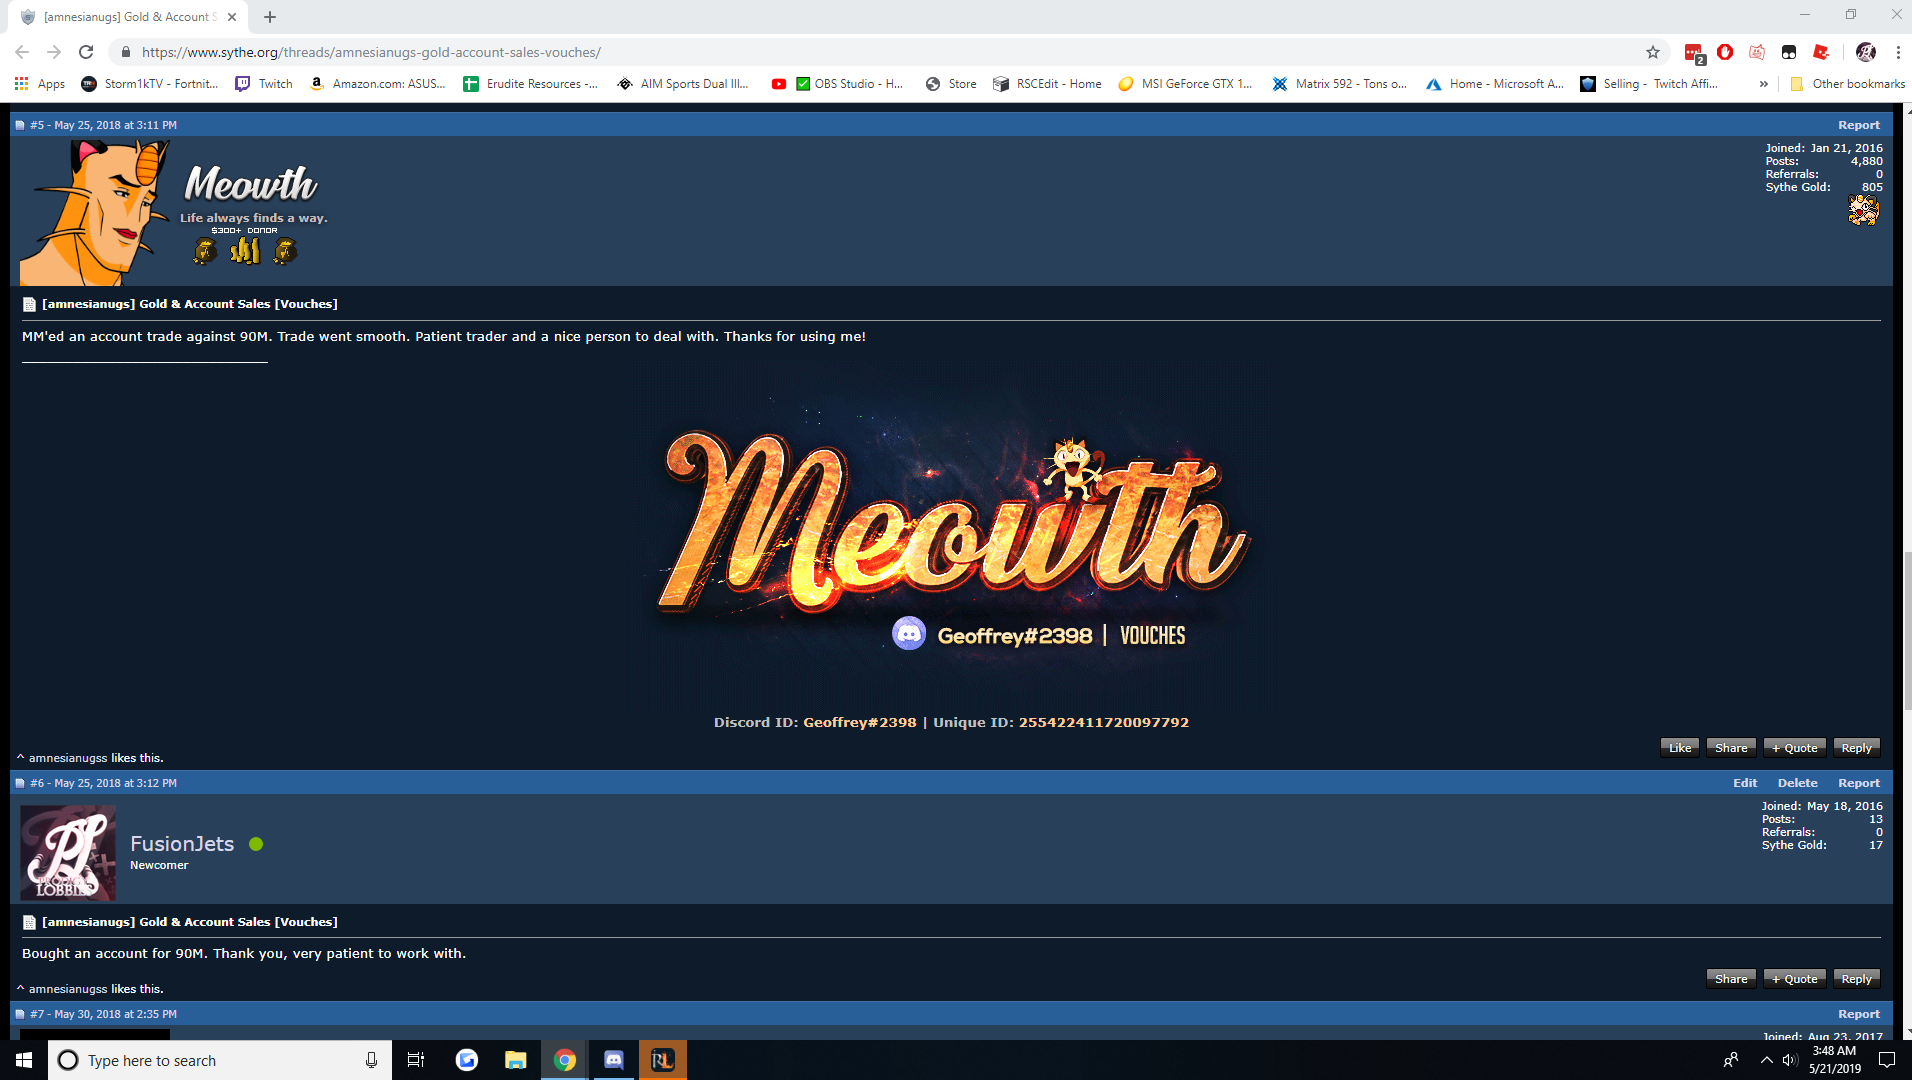The height and width of the screenshot is (1080, 1912).
Task: Click the Windows search box
Action: [x=220, y=1060]
